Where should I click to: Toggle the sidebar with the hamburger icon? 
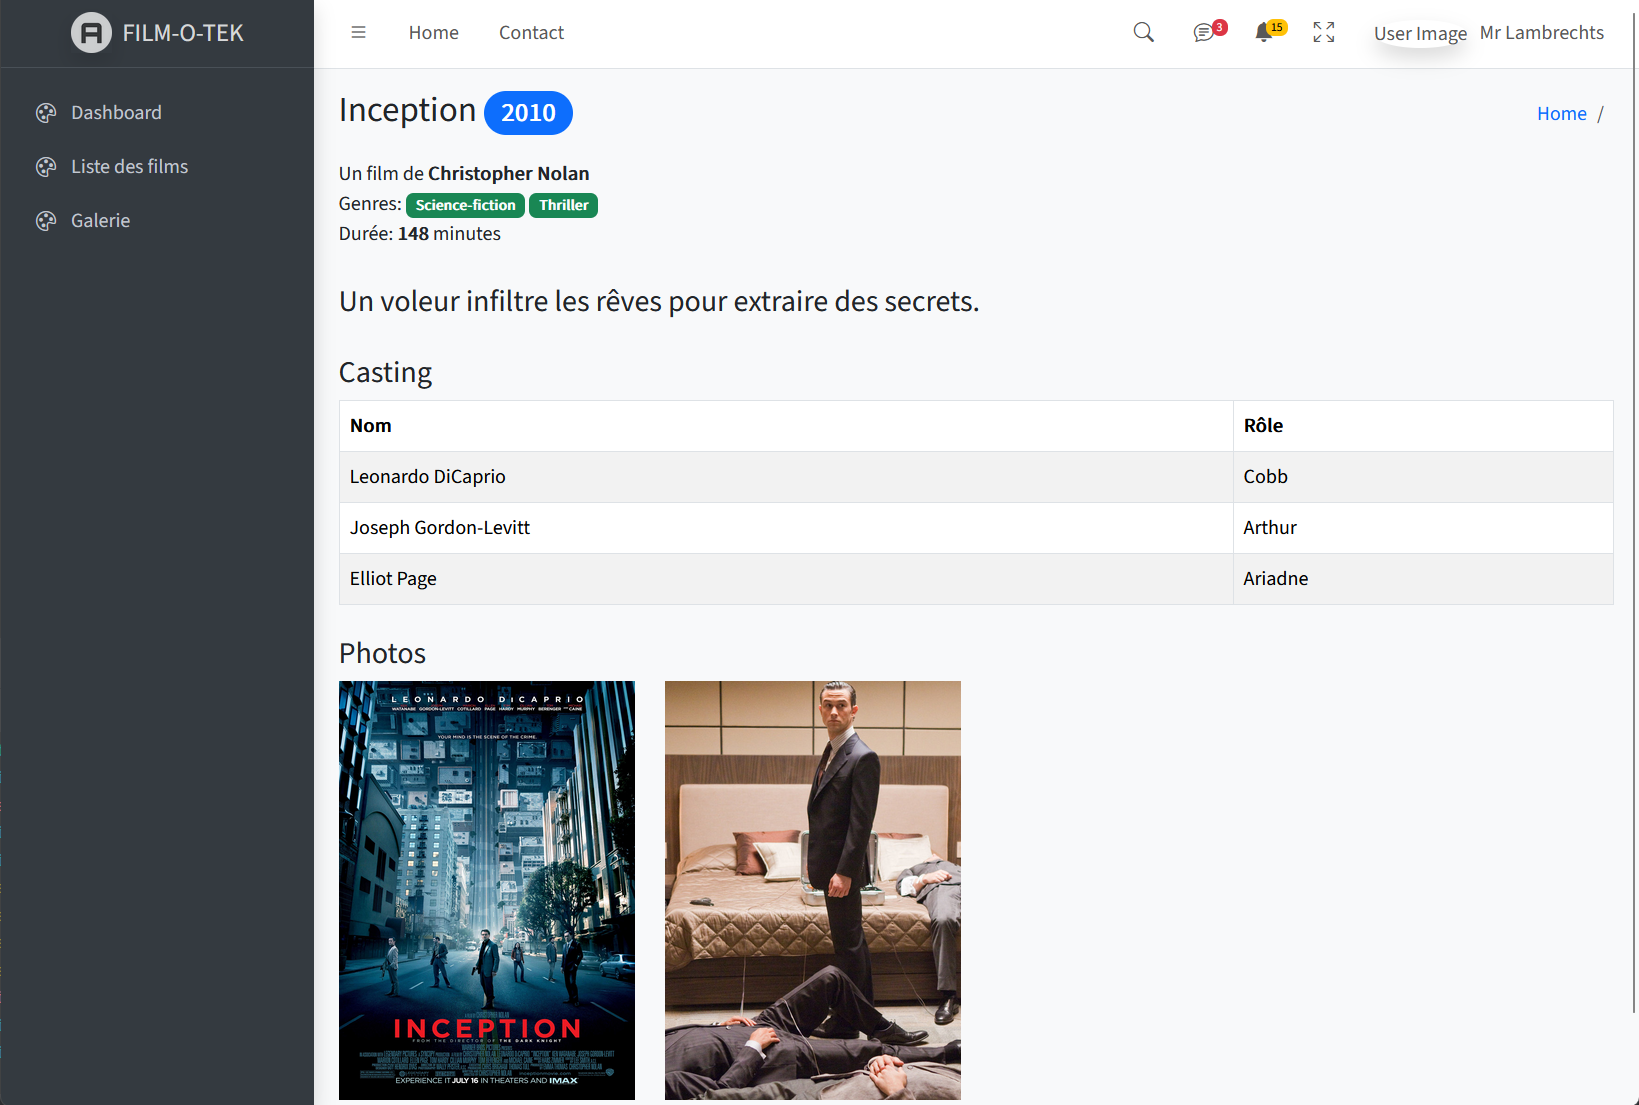(358, 33)
